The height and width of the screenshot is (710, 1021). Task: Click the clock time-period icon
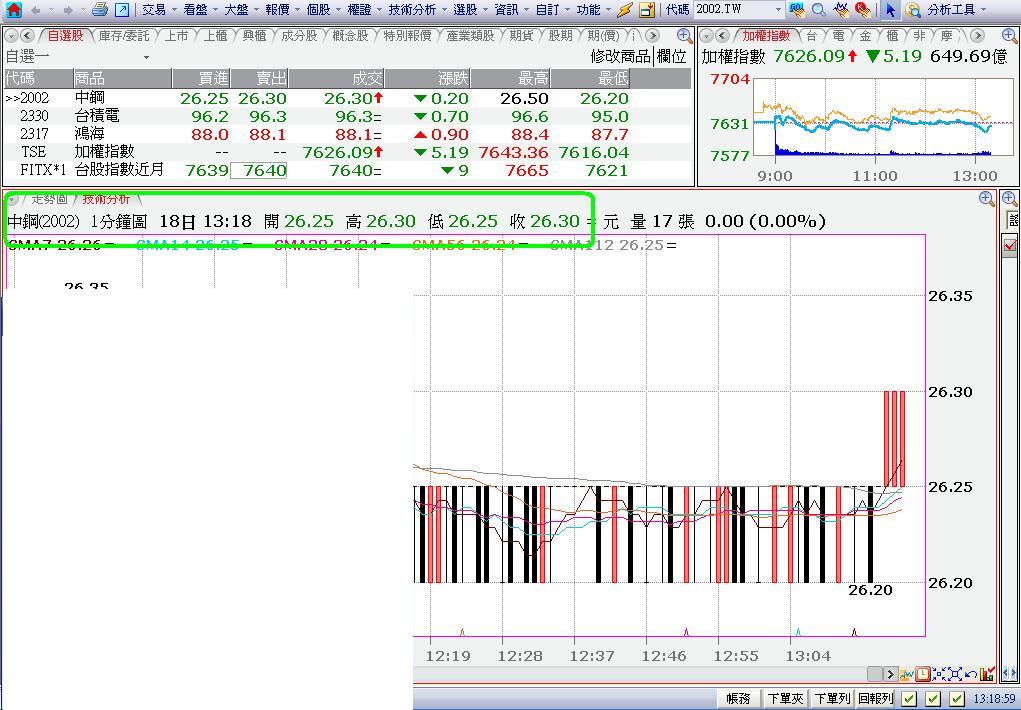pyautogui.click(x=923, y=674)
